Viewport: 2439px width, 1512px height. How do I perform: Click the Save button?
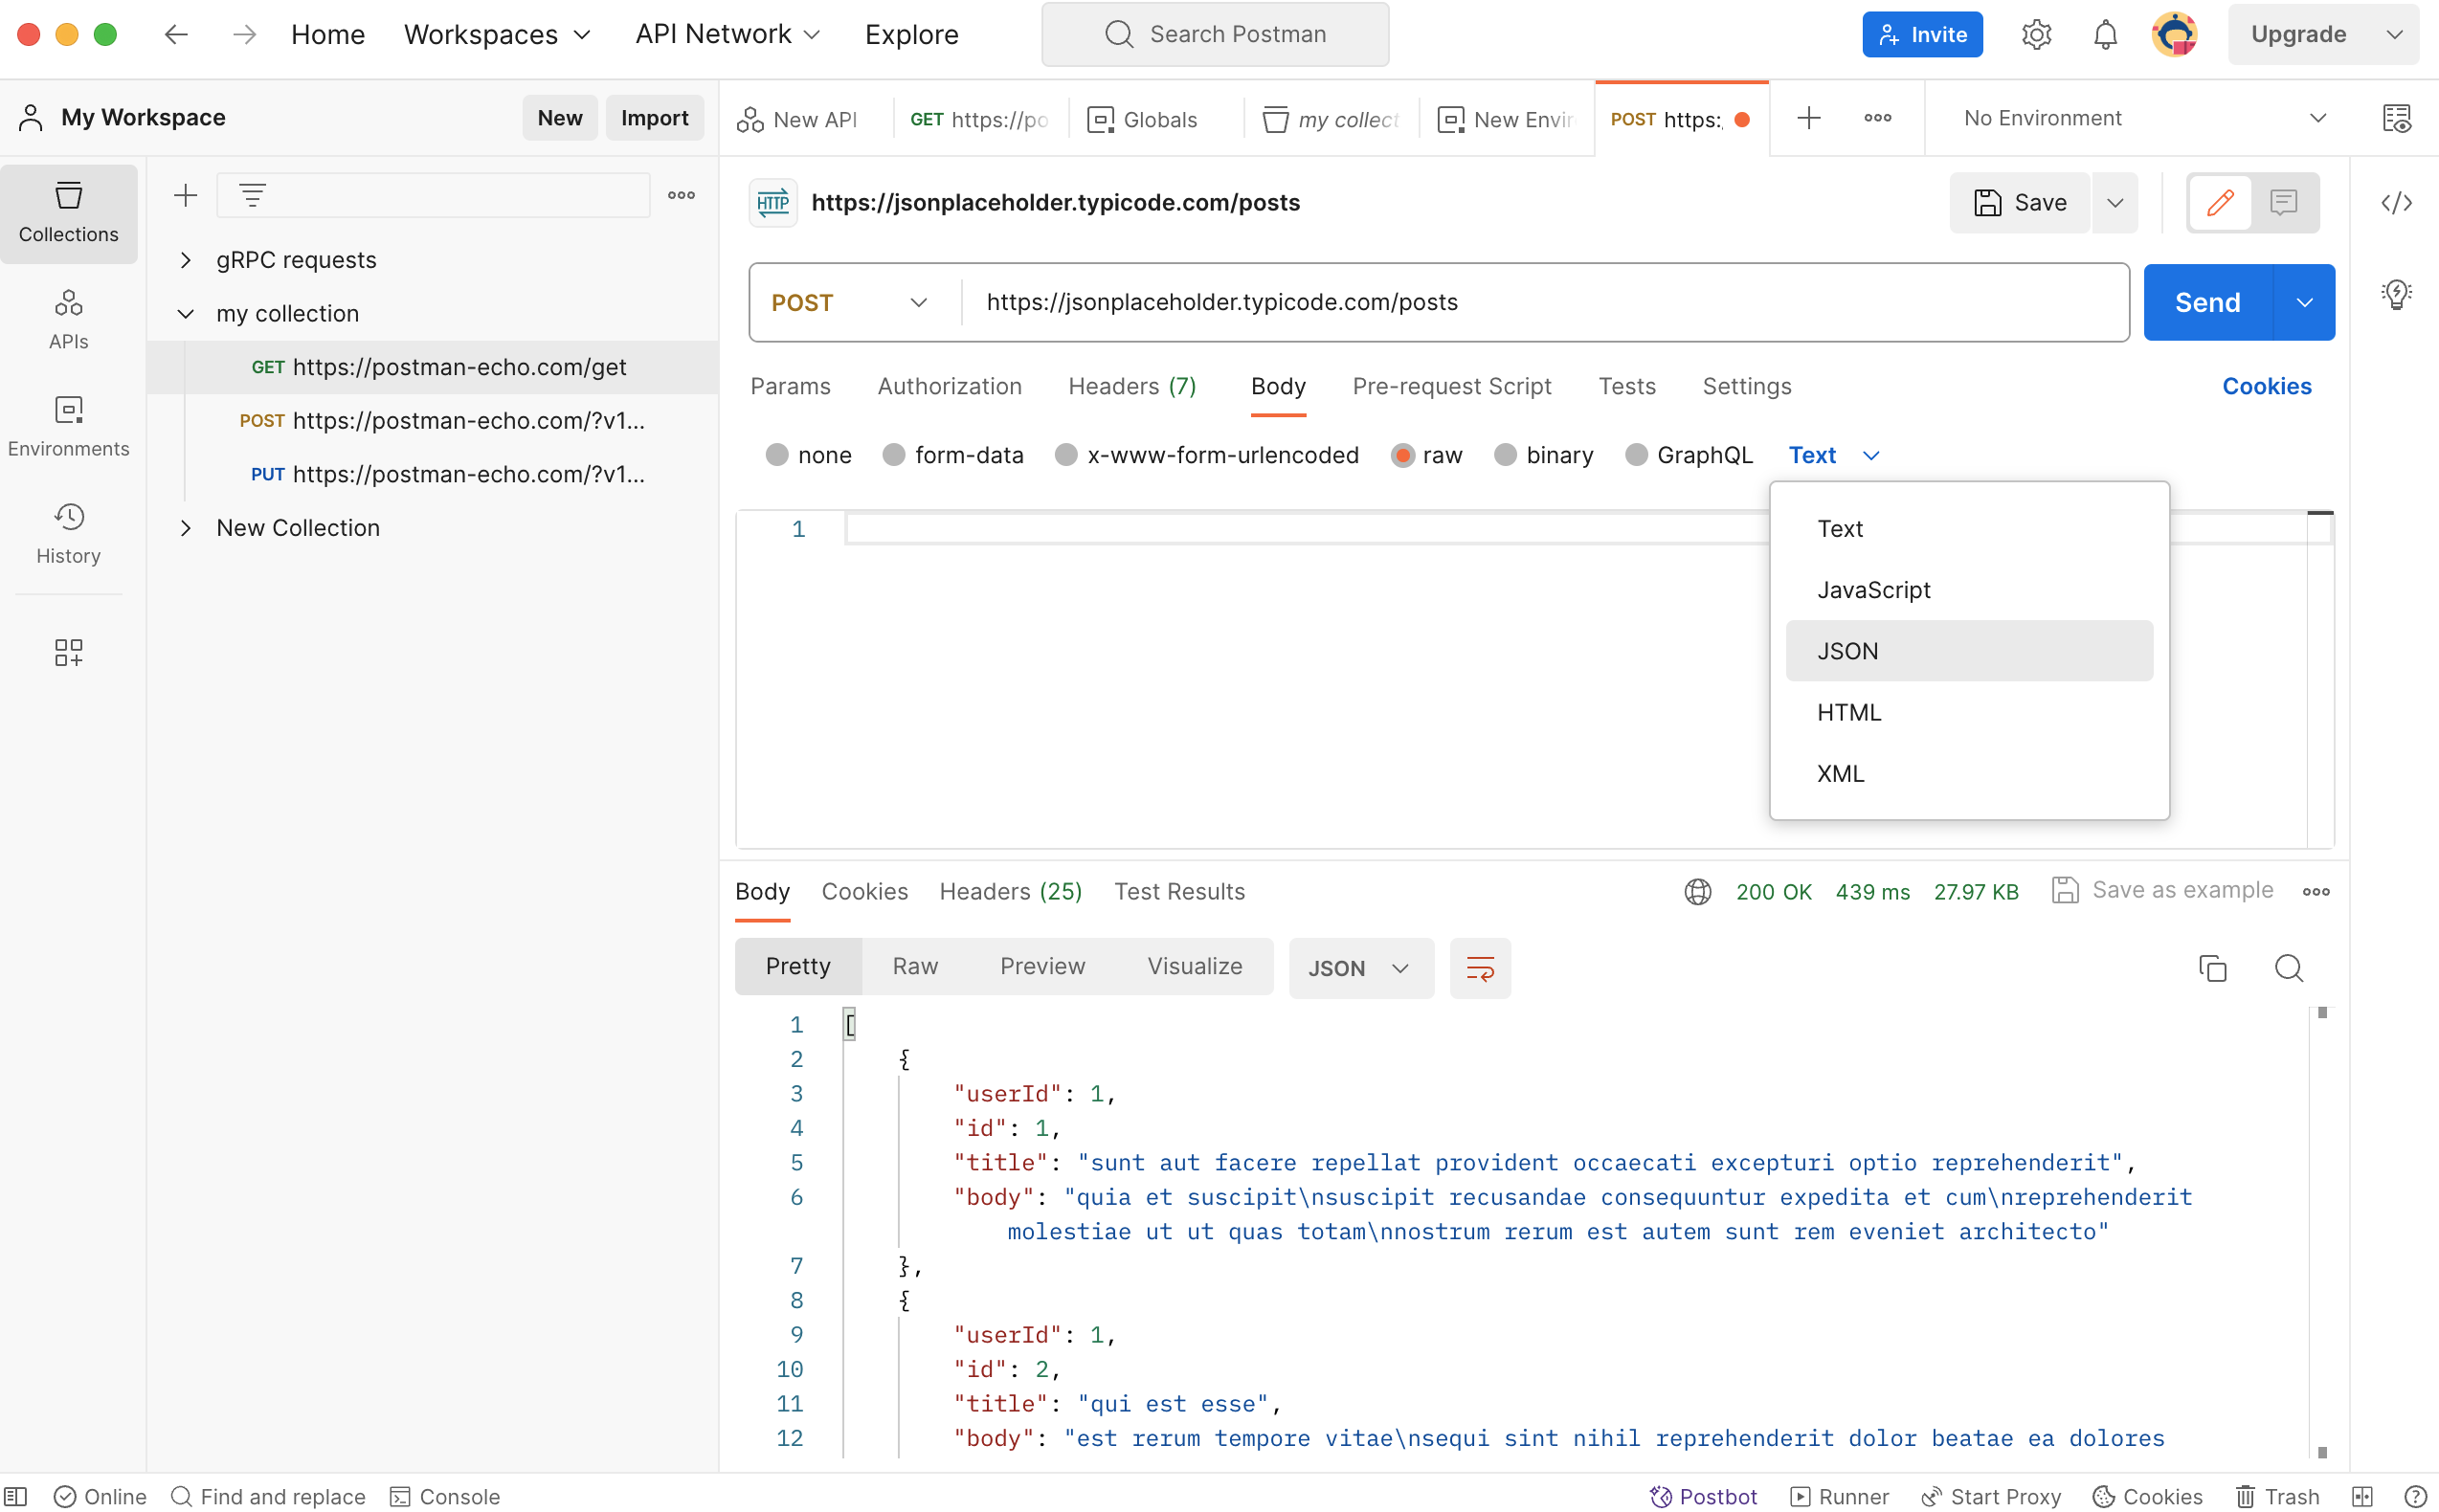(x=2019, y=203)
